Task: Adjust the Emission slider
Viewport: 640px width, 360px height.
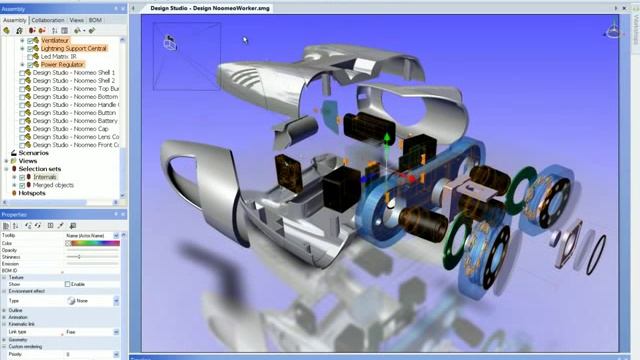Action: tap(93, 264)
